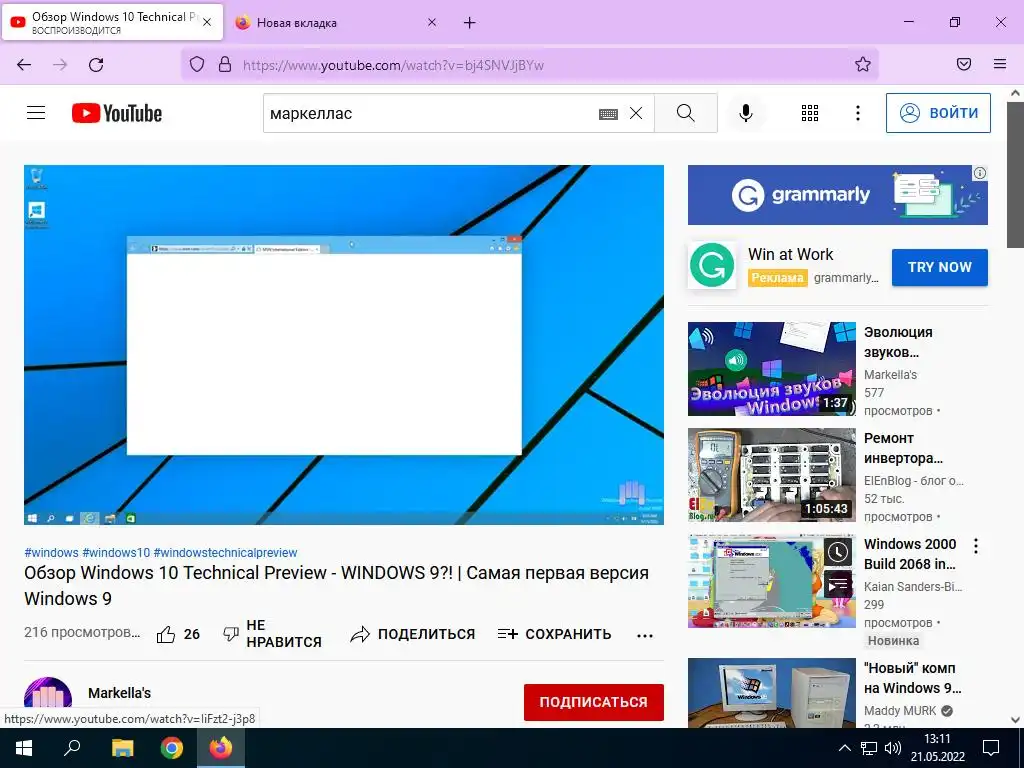1024x768 pixels.
Task: Open options menu for Windows 2000 video
Action: 976,546
